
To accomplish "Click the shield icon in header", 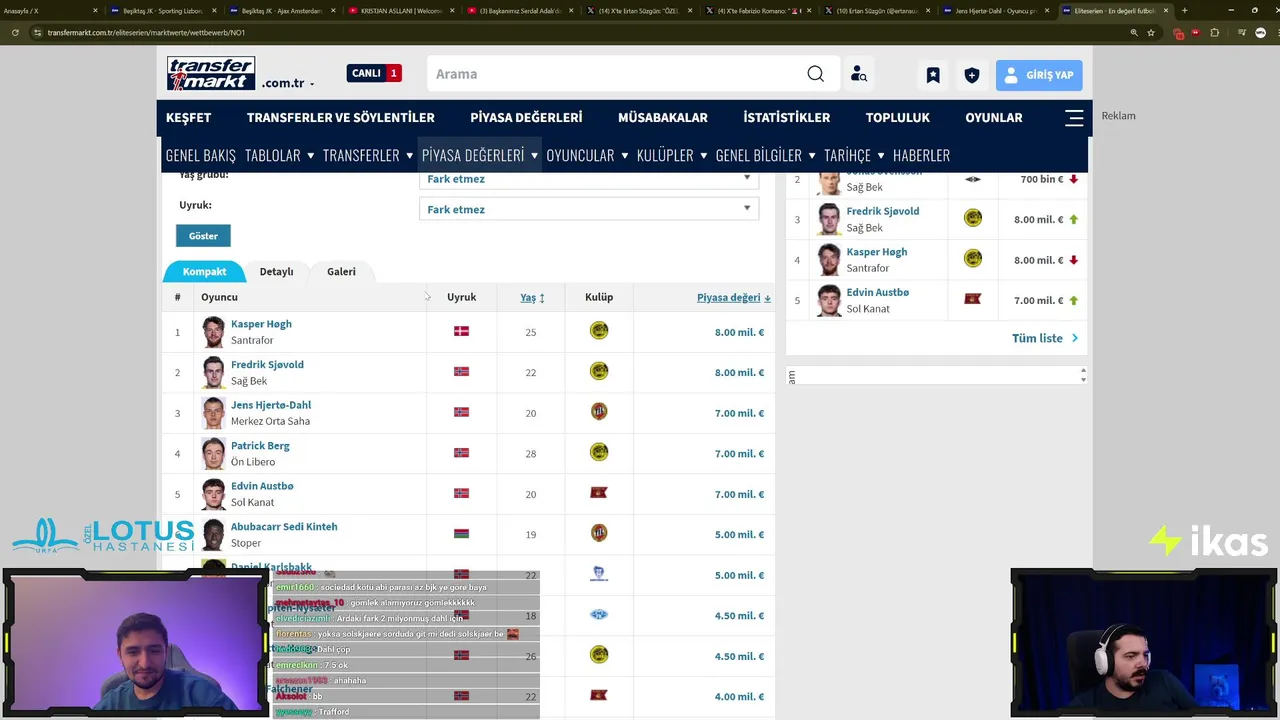I will point(971,75).
